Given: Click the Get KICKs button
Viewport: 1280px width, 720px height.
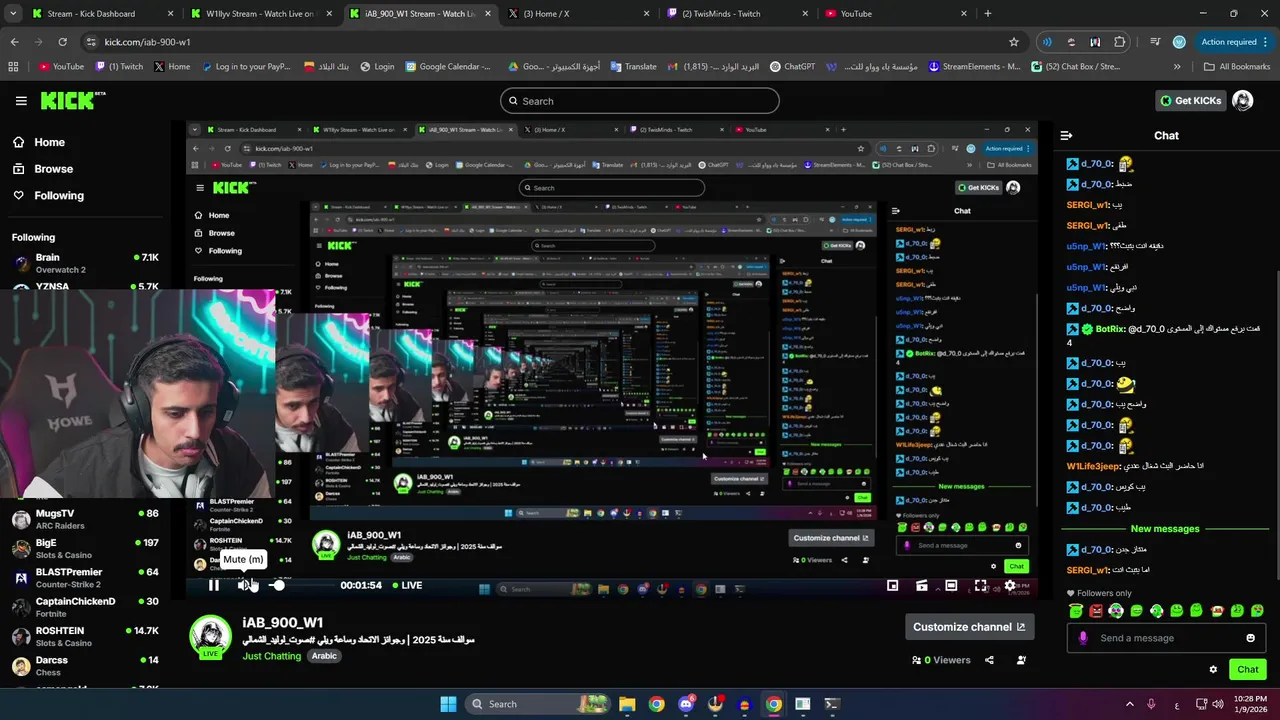Looking at the screenshot, I should 1190,100.
